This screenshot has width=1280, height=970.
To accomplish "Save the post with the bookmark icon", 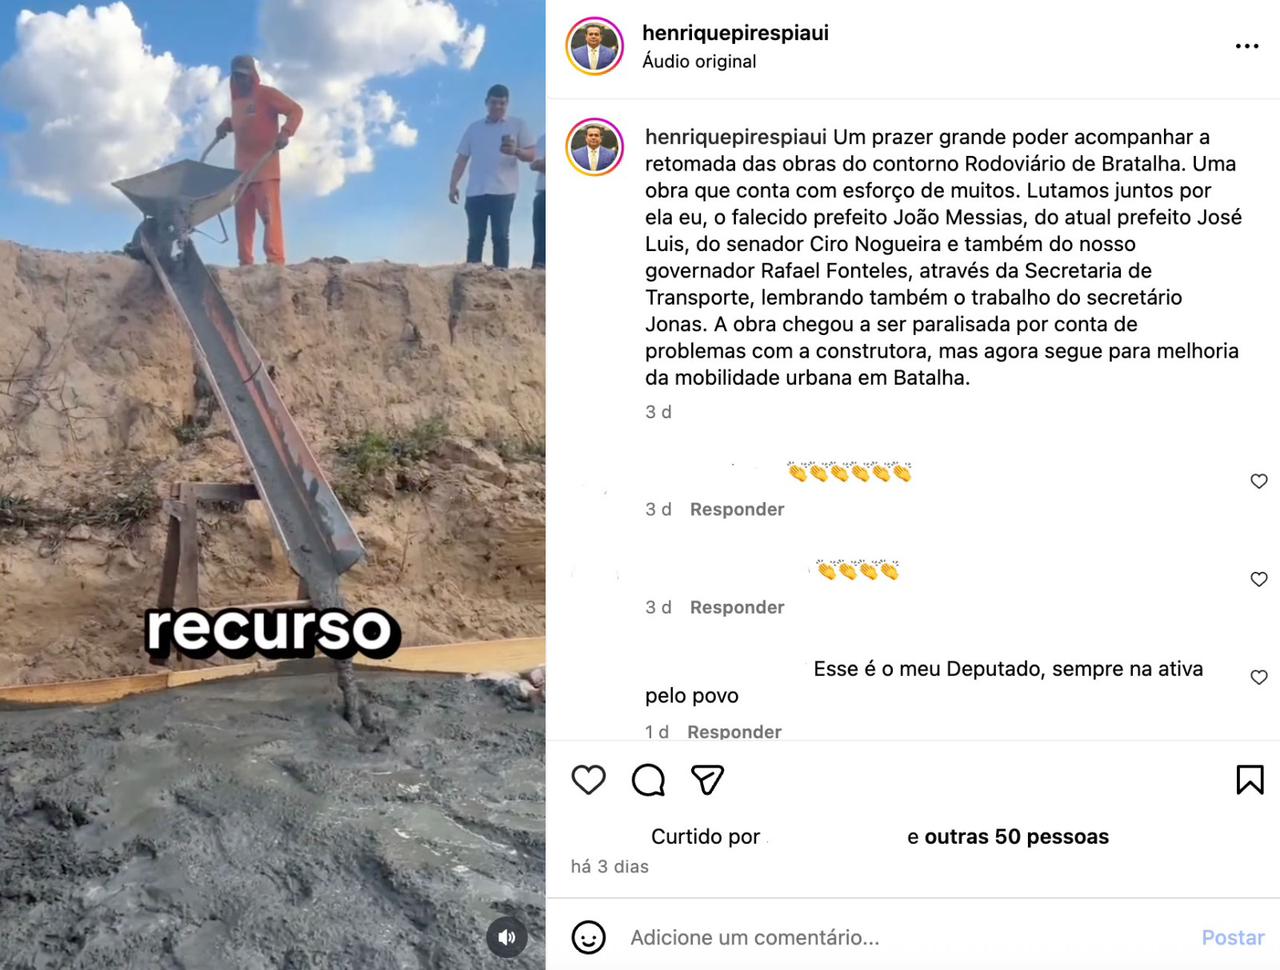I will (x=1249, y=779).
